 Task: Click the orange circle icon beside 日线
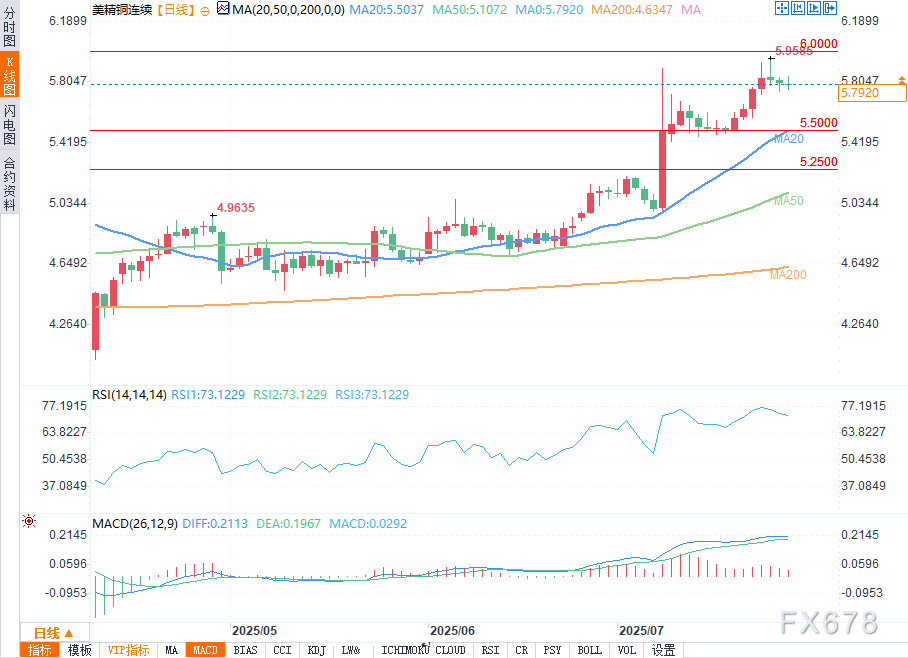tap(205, 11)
